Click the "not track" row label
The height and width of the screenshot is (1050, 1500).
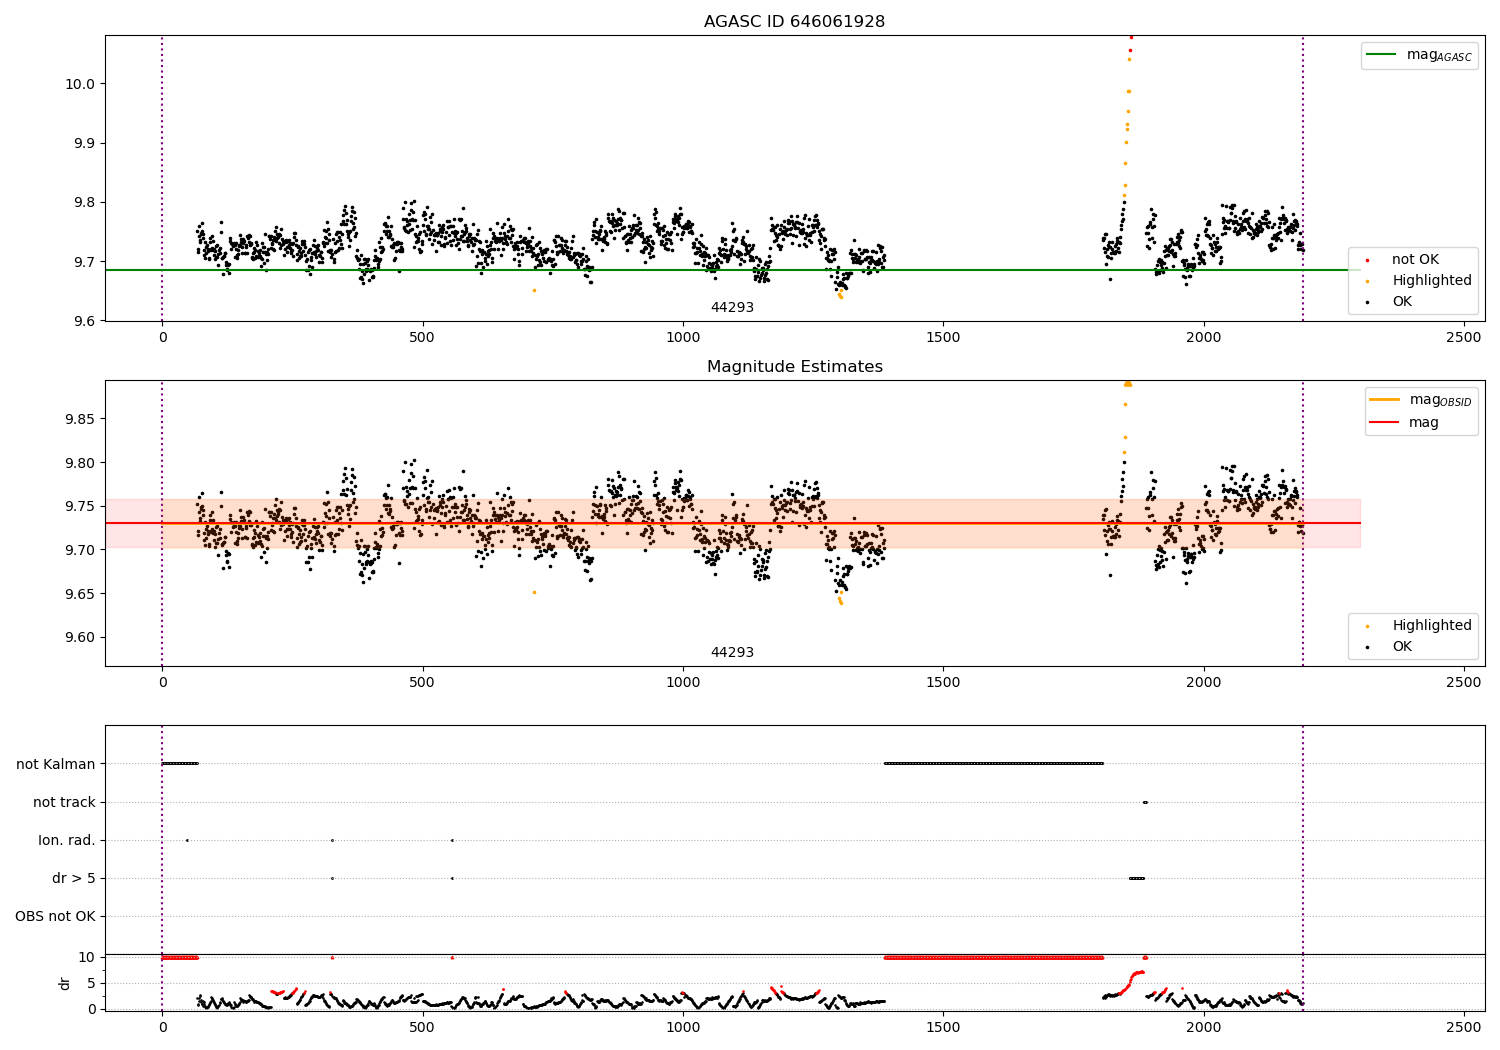point(64,802)
